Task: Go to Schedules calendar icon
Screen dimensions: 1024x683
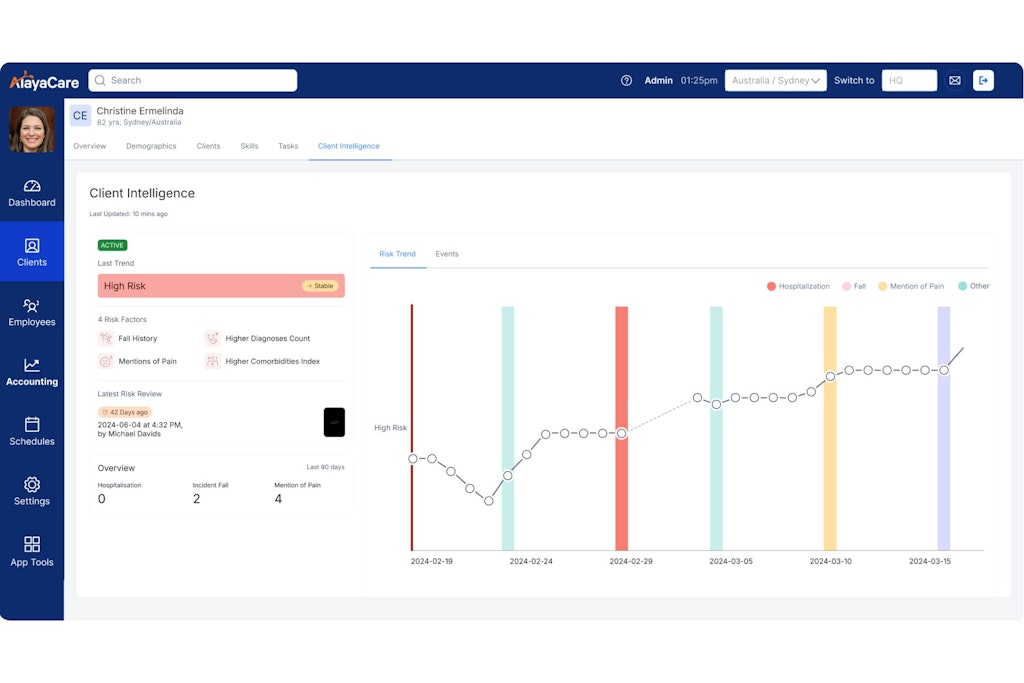Action: pos(32,425)
